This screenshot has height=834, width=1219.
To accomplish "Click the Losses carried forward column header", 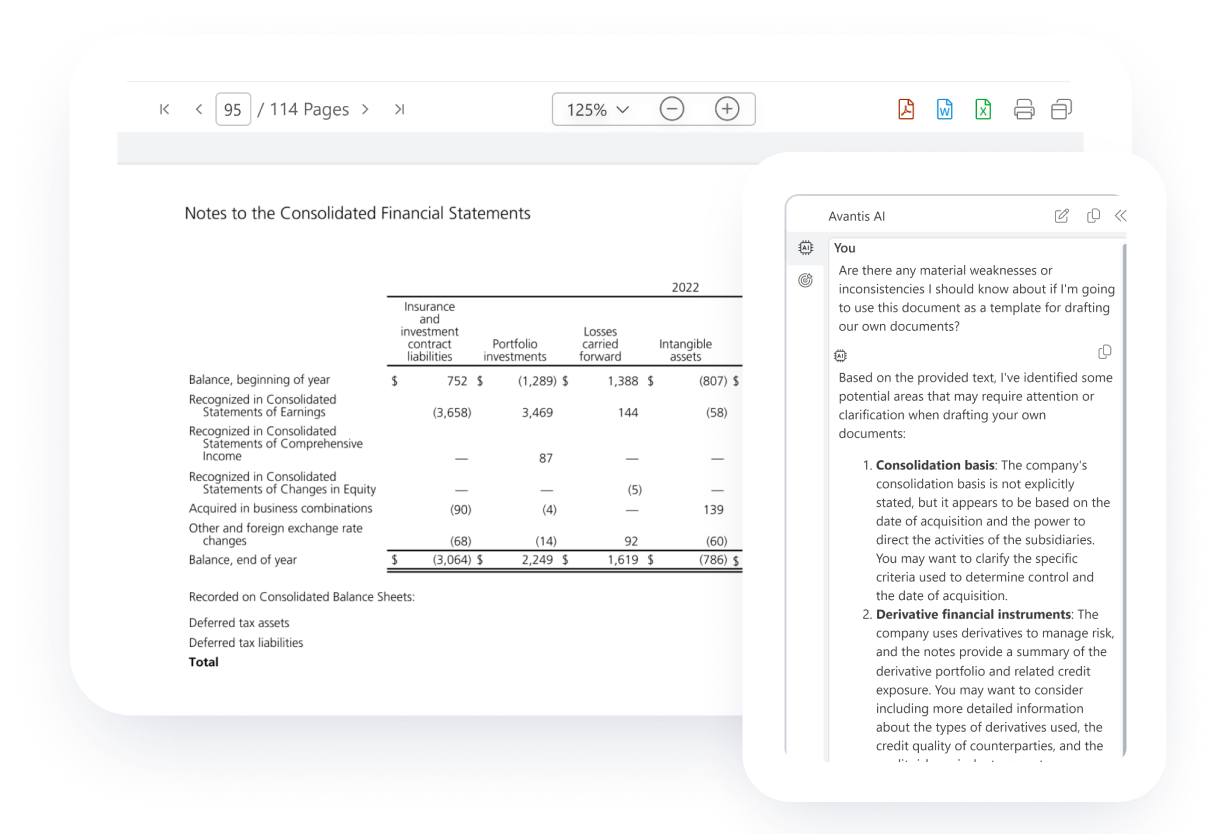I will point(600,344).
